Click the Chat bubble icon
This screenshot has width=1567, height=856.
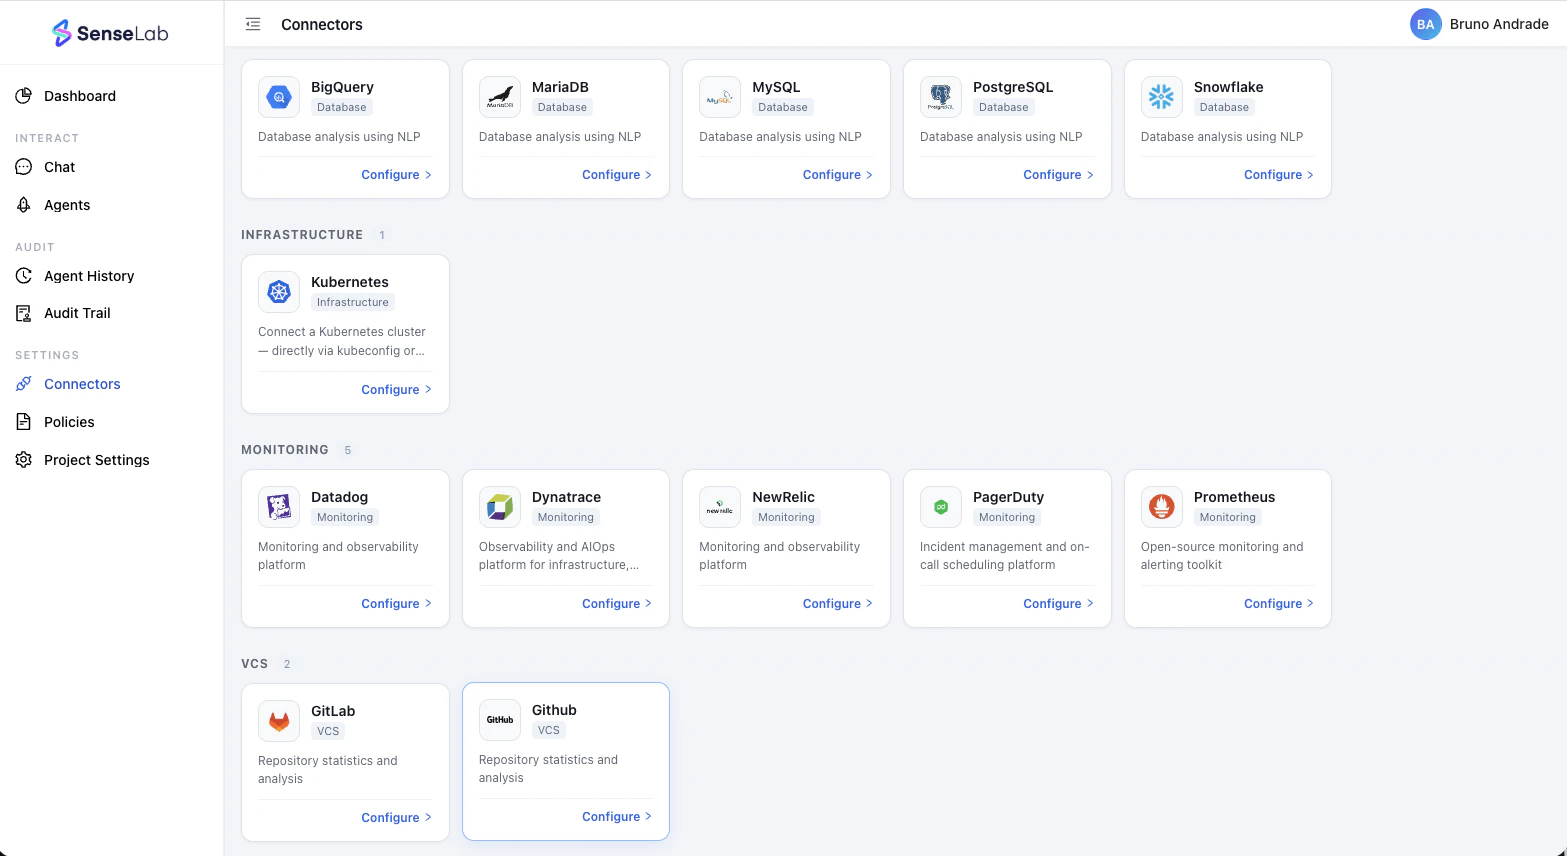(24, 167)
